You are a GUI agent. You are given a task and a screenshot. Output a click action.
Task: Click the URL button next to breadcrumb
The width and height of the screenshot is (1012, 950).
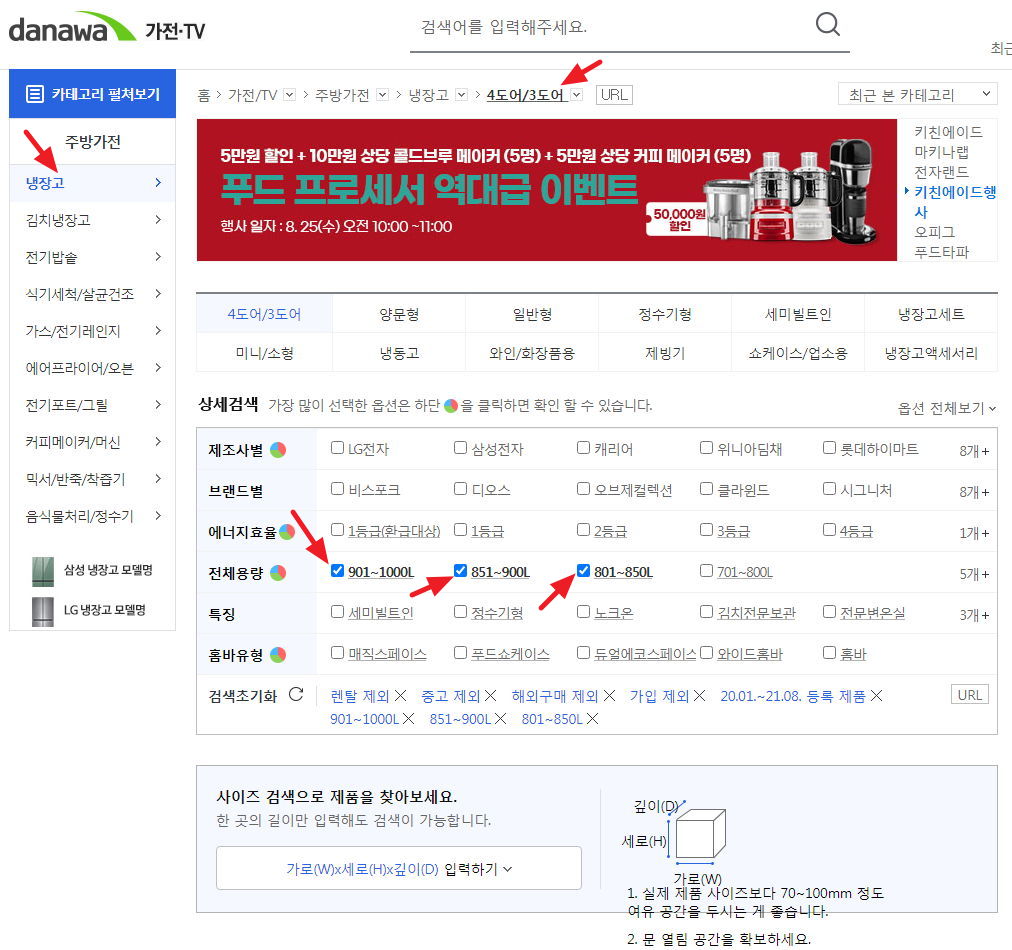pos(614,95)
